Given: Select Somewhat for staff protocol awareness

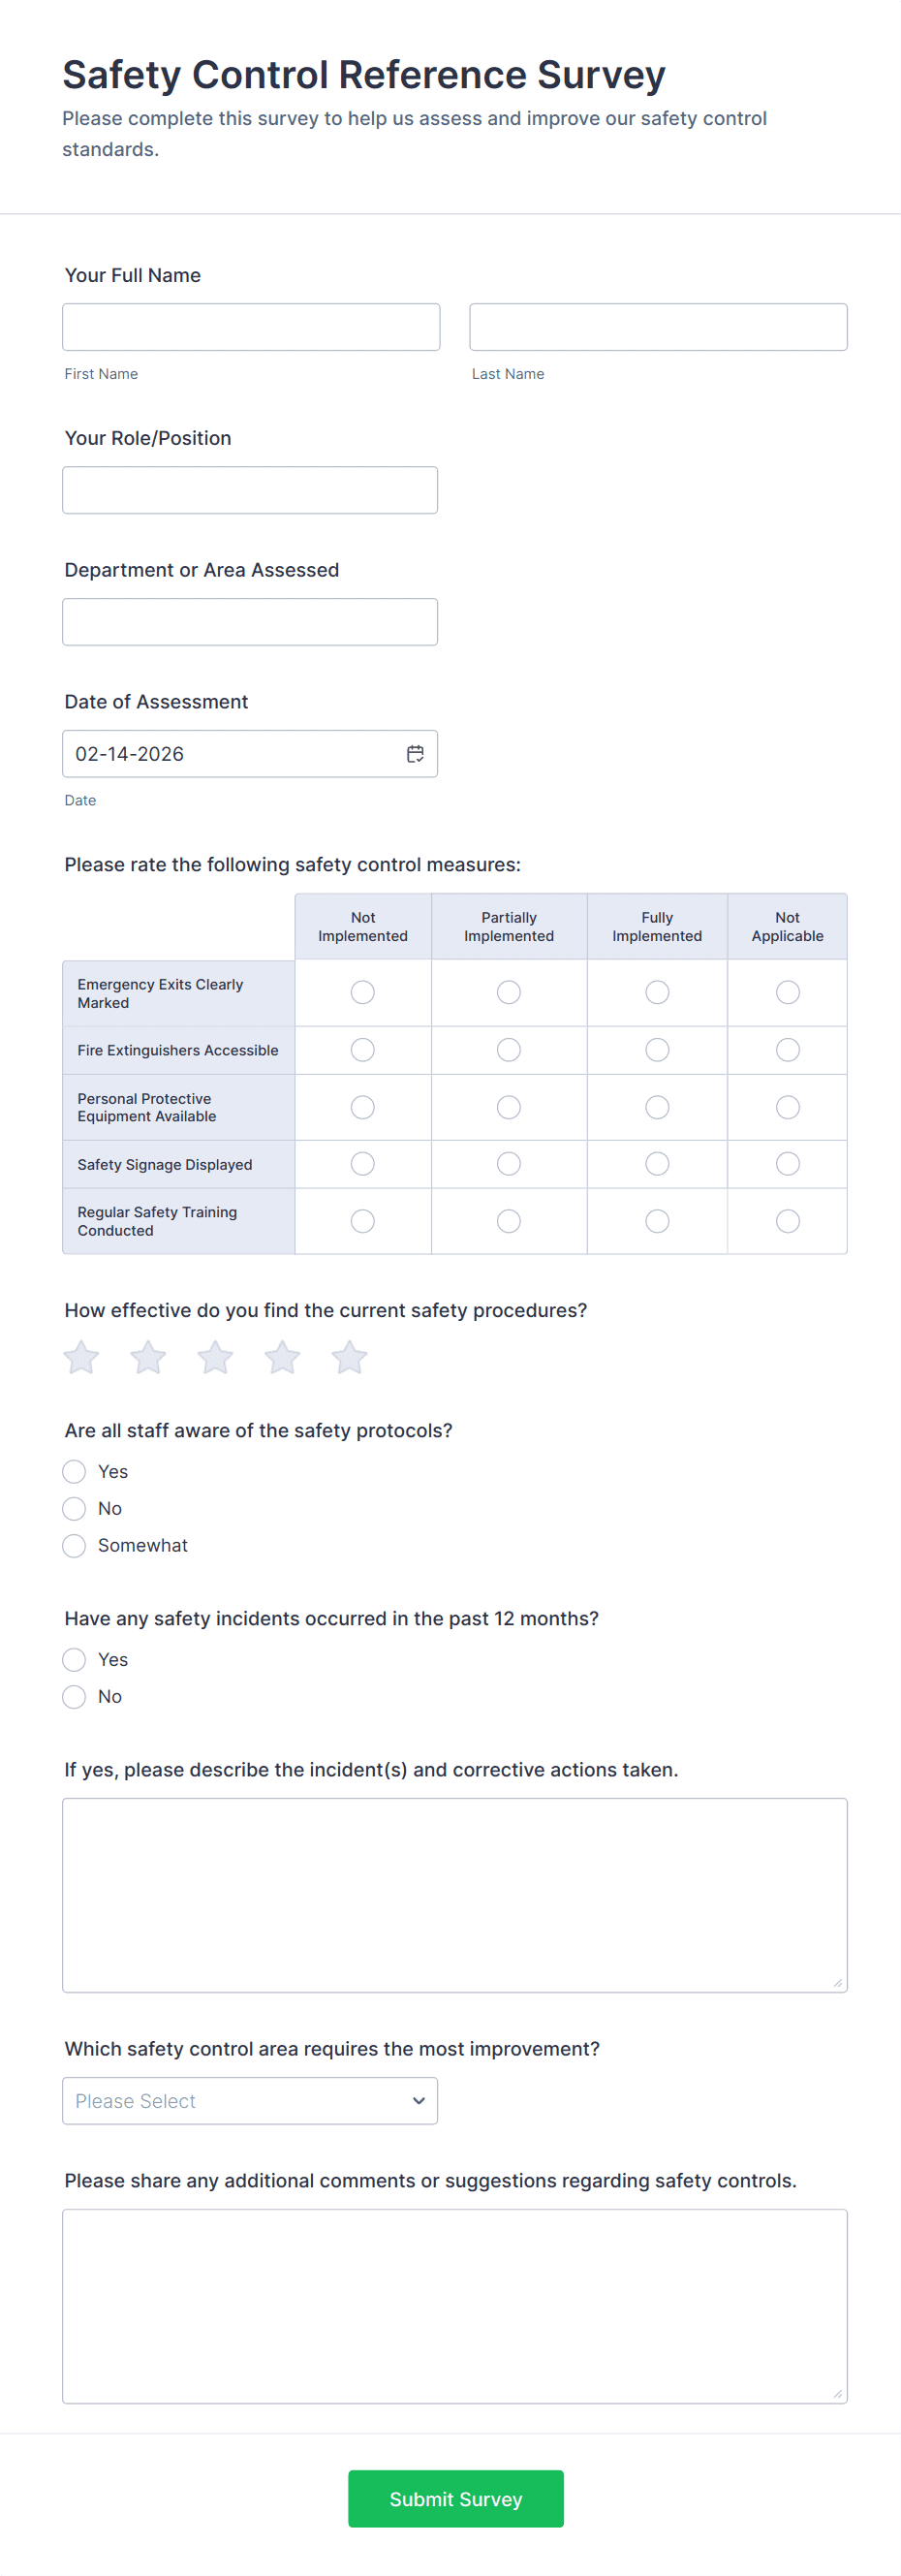Looking at the screenshot, I should pyautogui.click(x=74, y=1545).
